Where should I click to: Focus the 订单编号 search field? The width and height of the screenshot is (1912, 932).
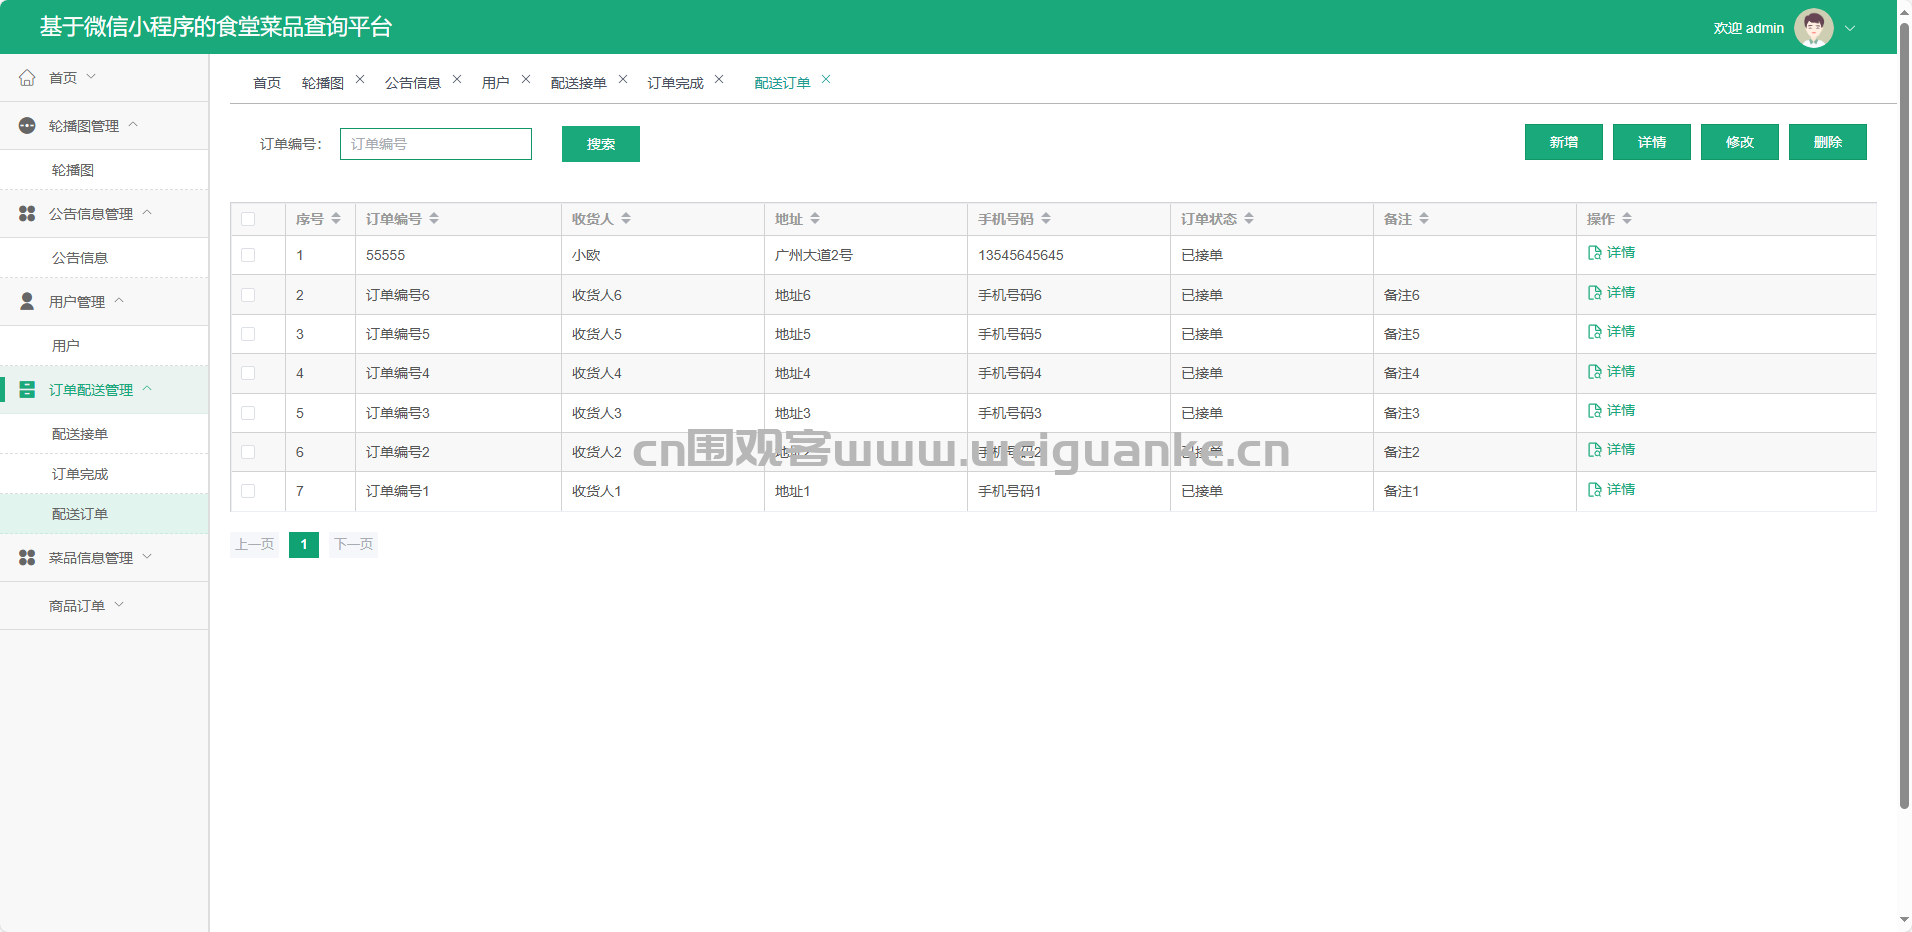435,144
